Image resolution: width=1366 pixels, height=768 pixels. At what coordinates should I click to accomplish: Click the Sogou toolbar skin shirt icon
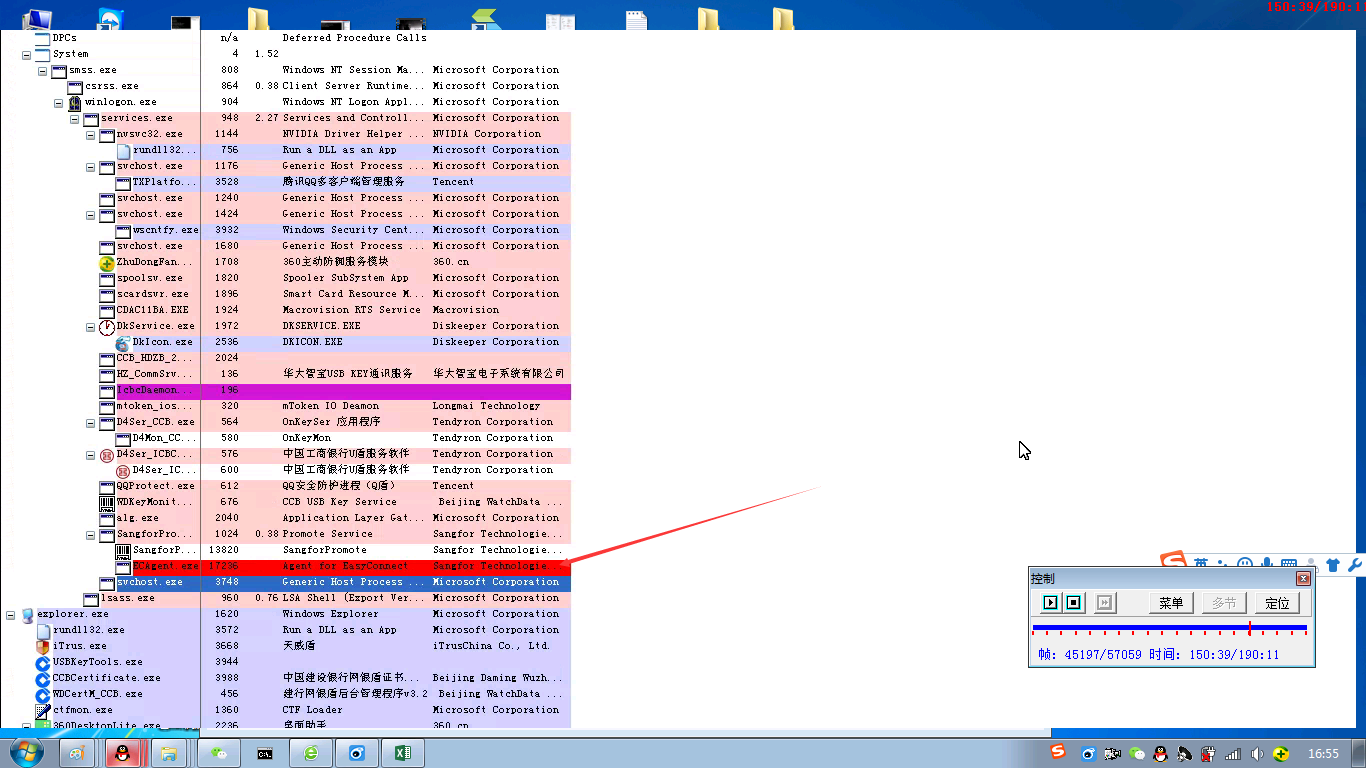pos(1332,565)
